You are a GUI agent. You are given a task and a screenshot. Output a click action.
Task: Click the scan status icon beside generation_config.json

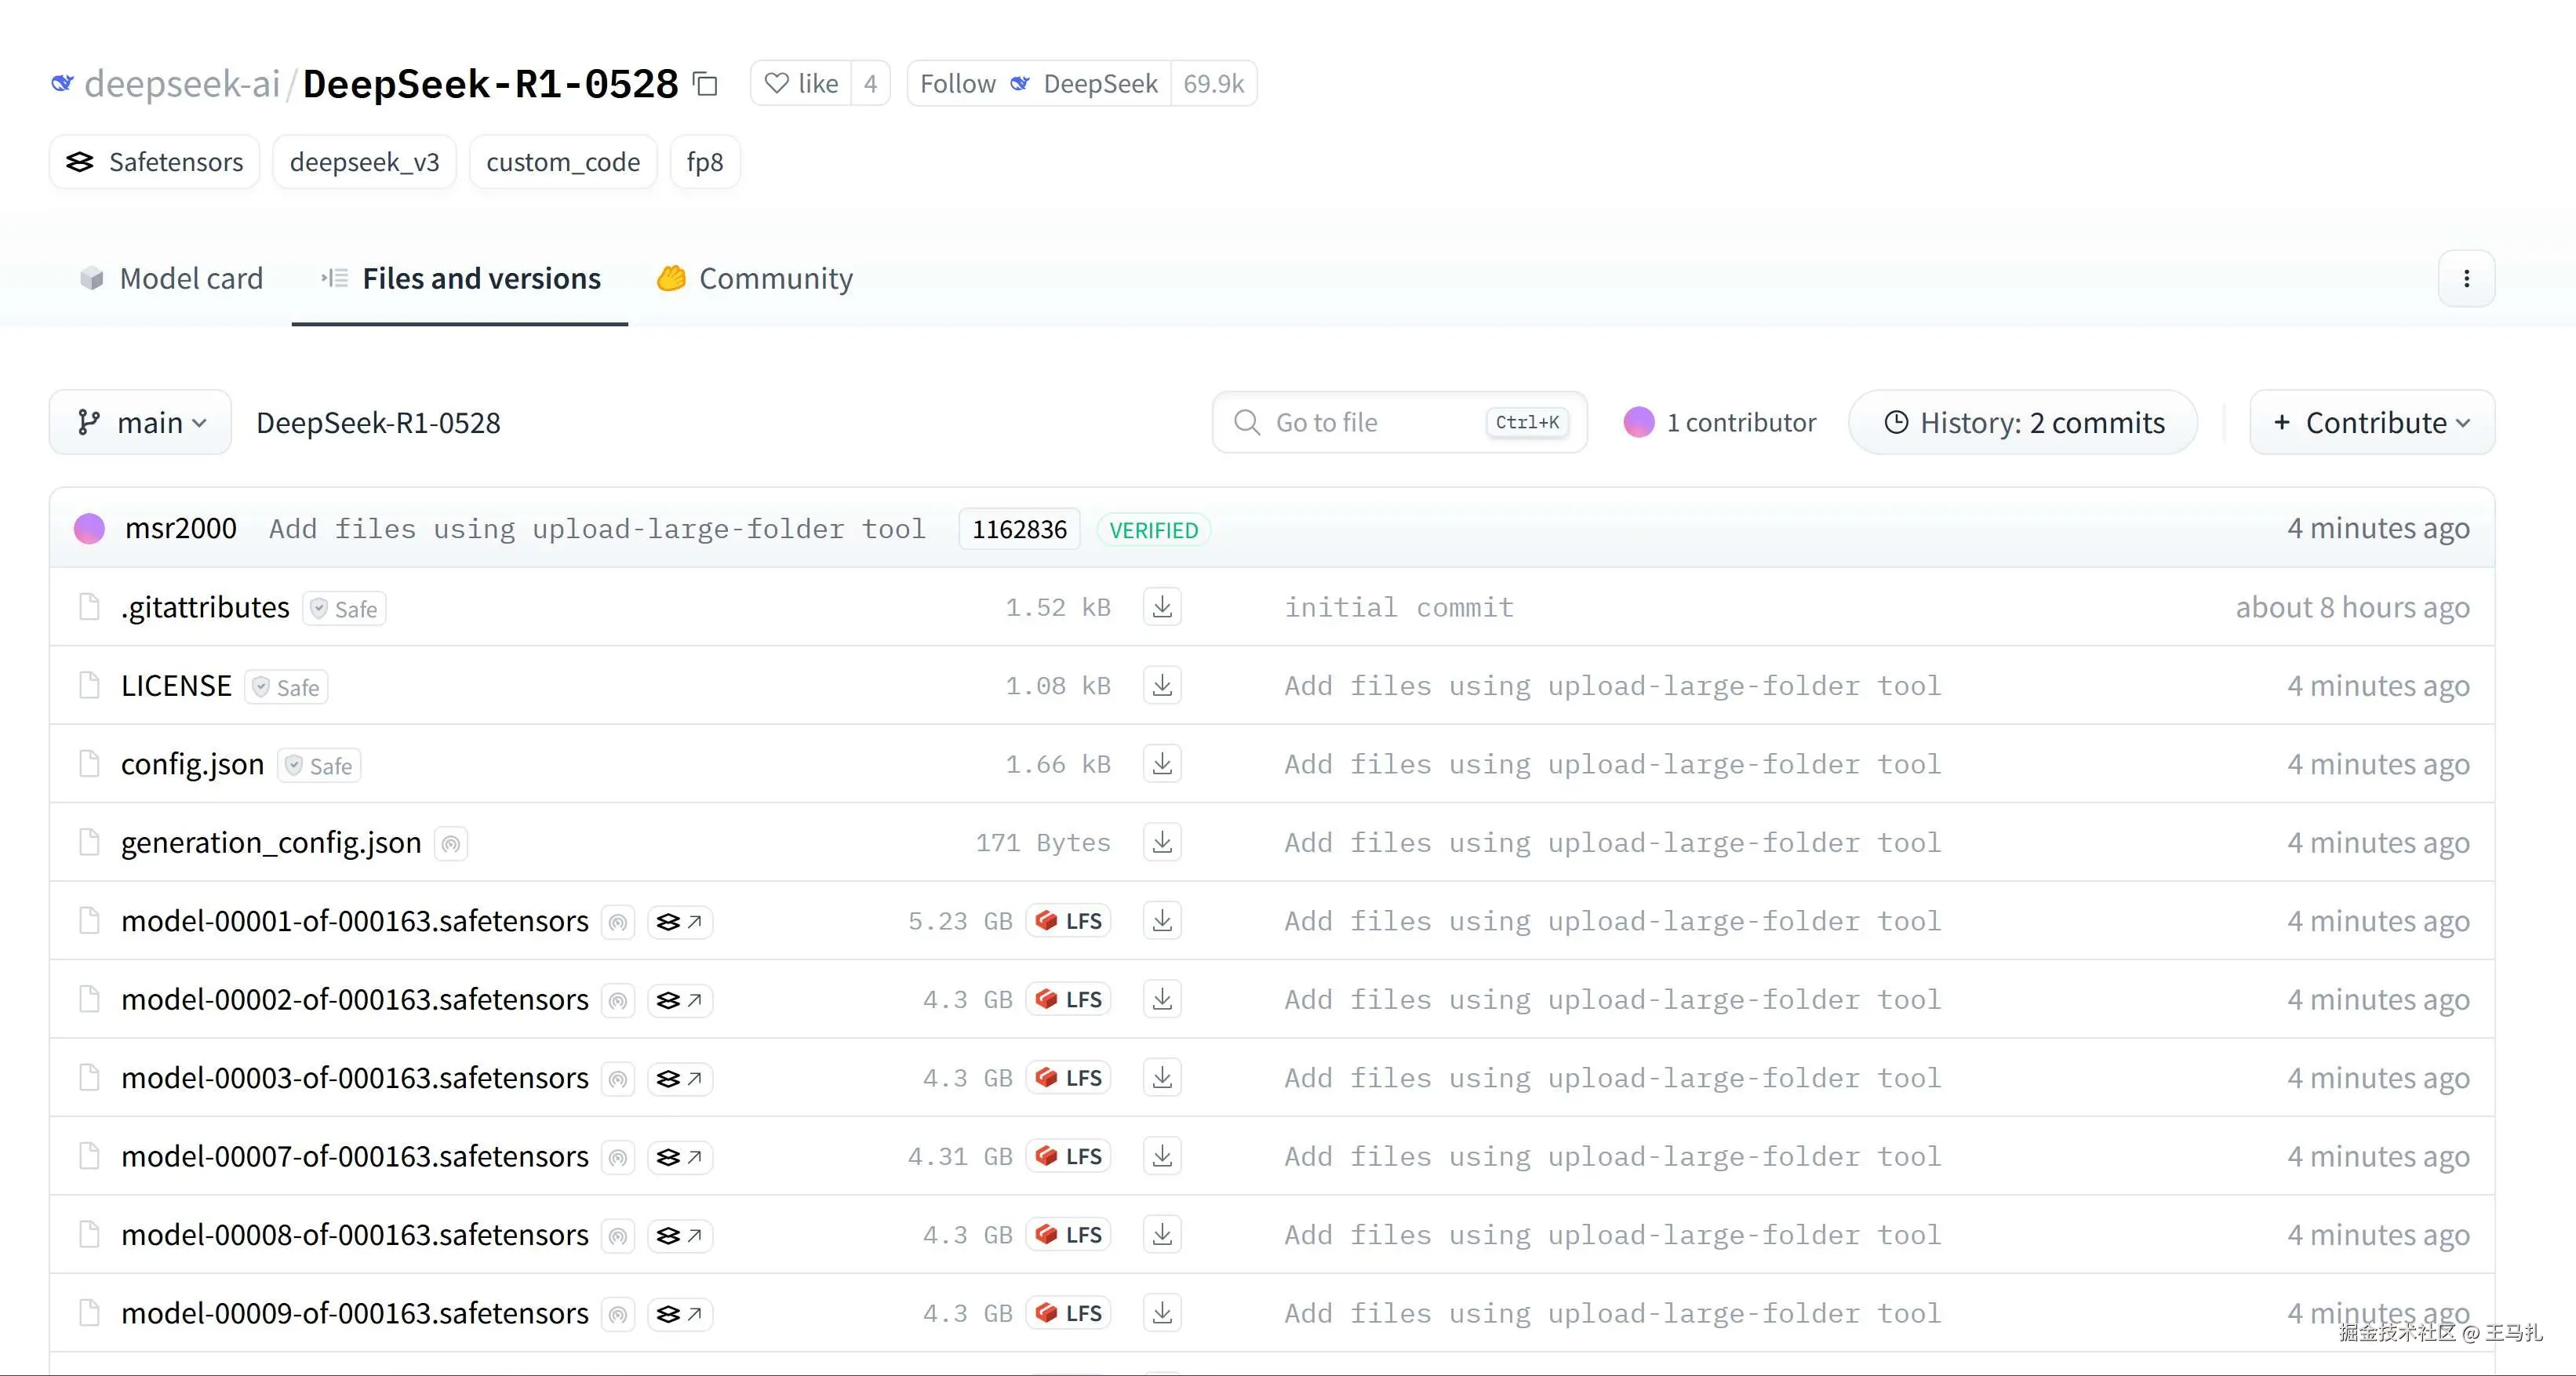pos(451,844)
